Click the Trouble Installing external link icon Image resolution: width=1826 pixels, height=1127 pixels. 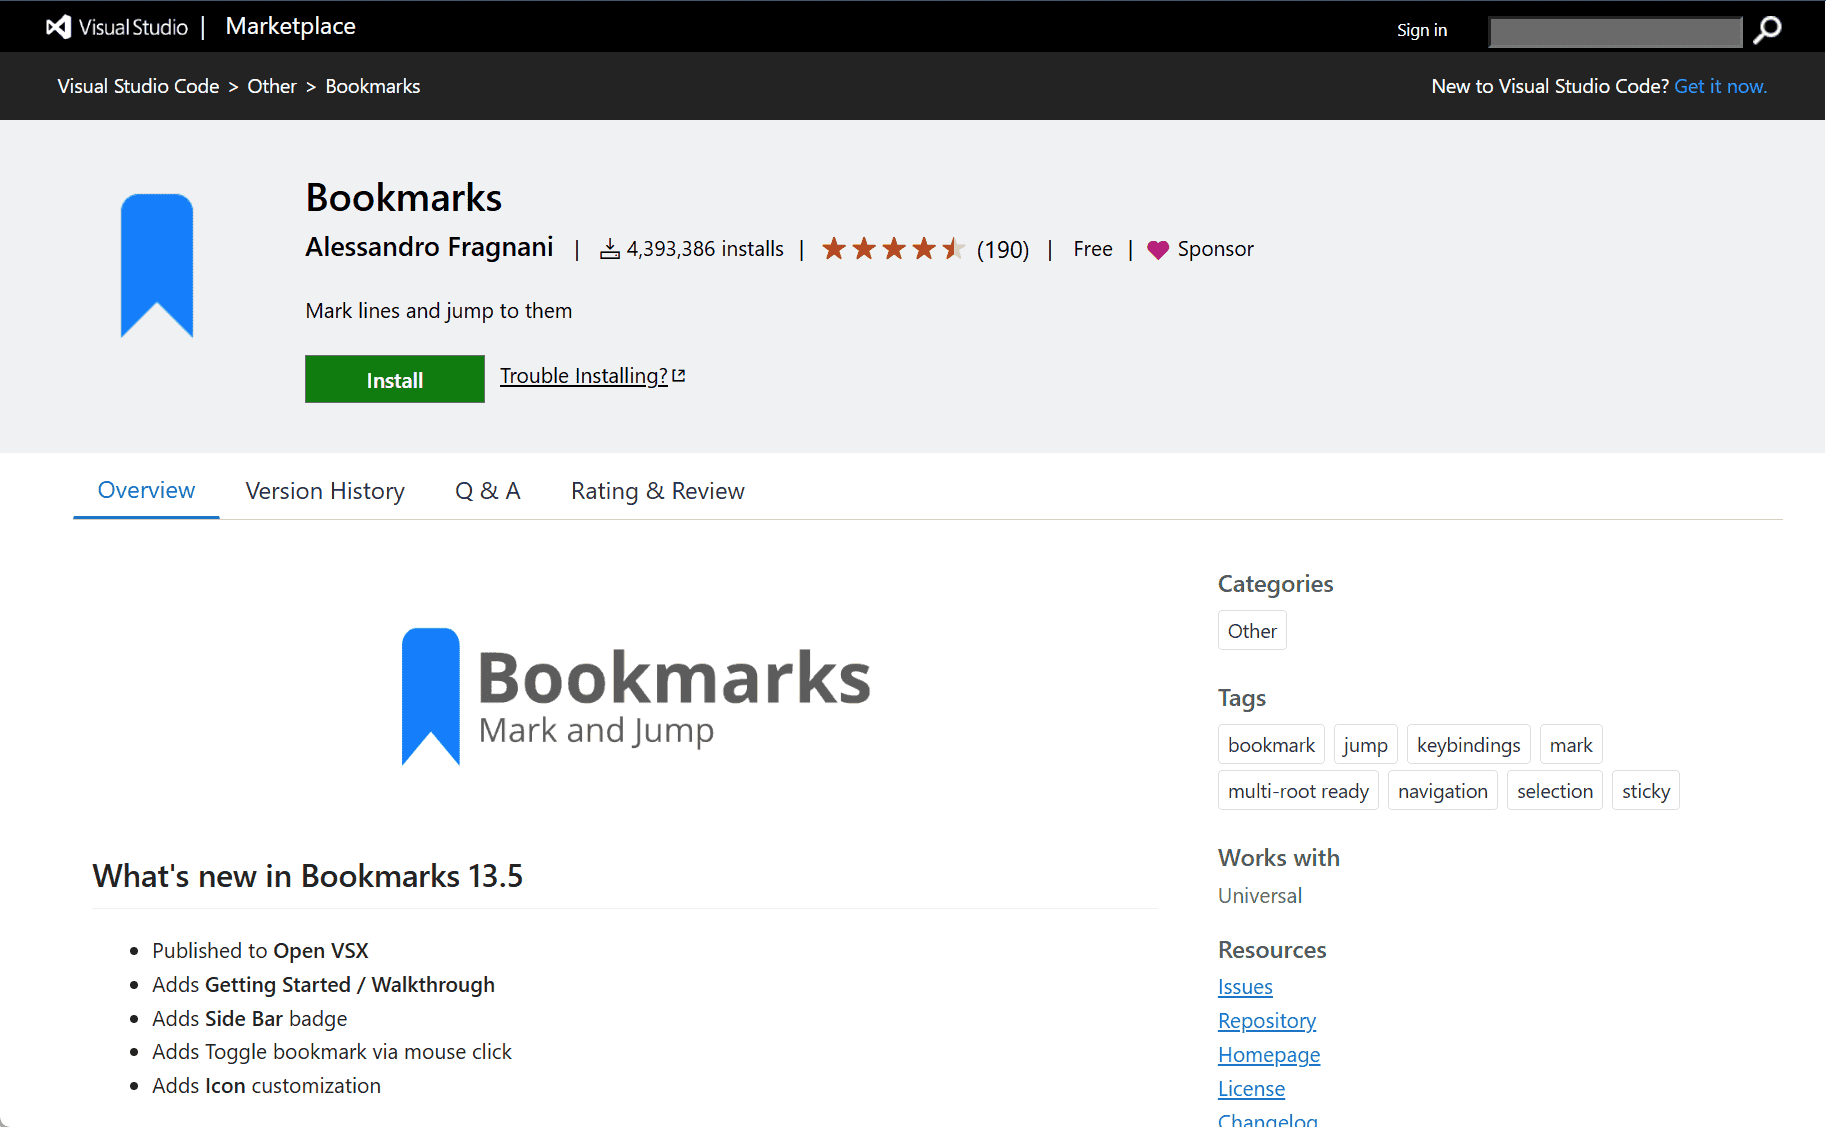678,374
